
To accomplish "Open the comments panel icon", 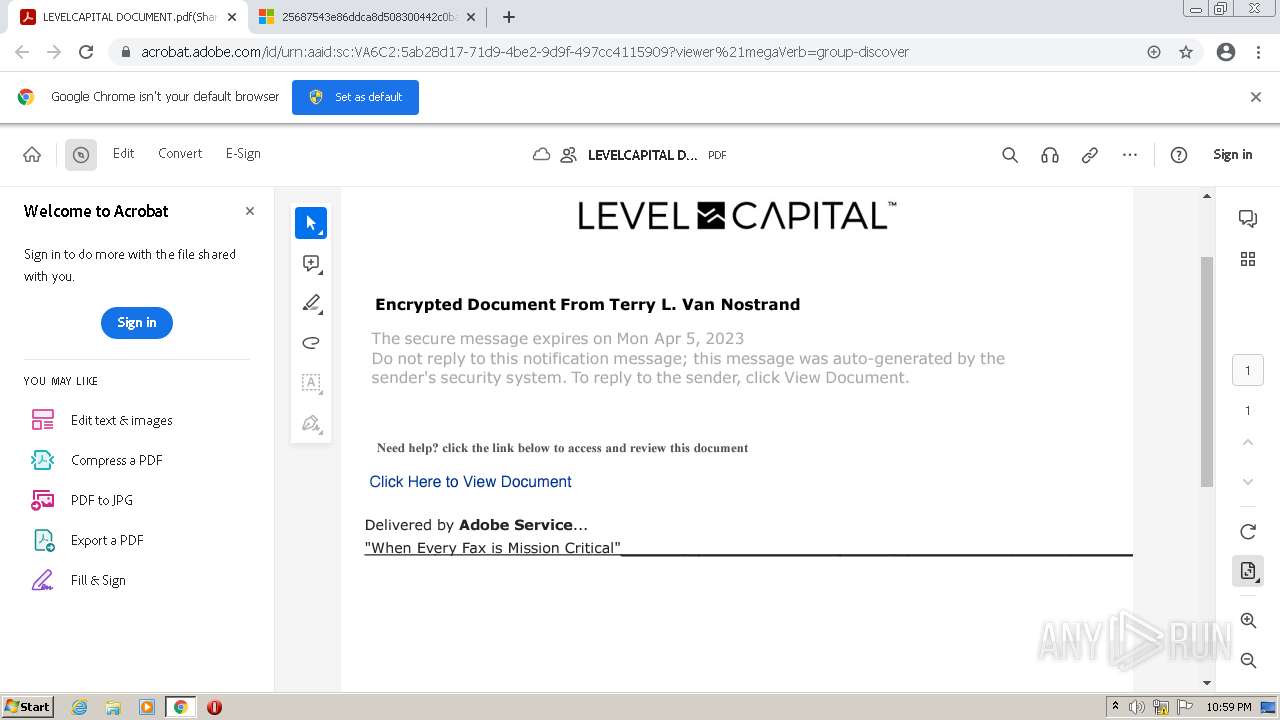I will [x=1247, y=219].
